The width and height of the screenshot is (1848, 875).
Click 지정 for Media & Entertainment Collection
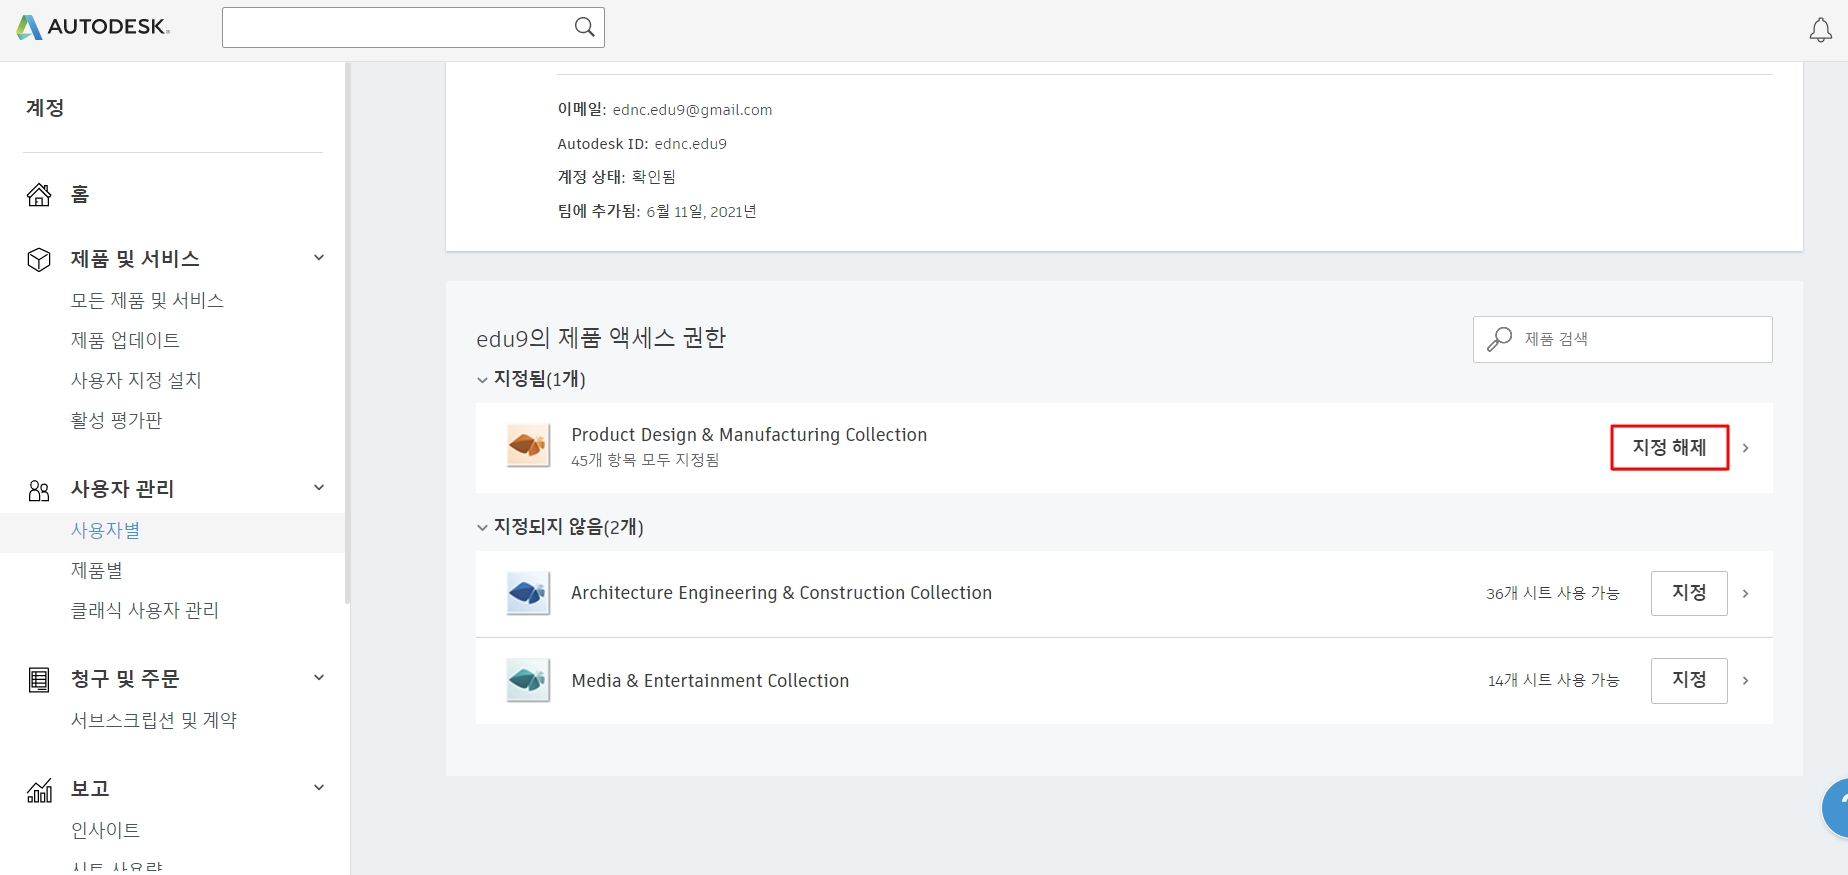coord(1689,680)
